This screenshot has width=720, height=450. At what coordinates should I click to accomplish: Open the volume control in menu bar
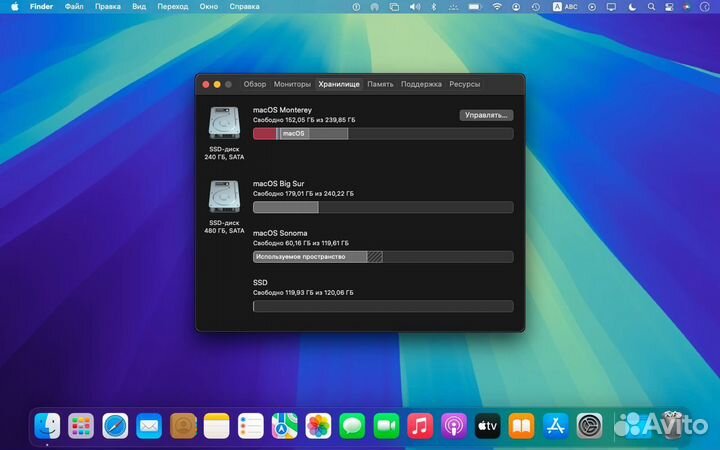coord(415,7)
